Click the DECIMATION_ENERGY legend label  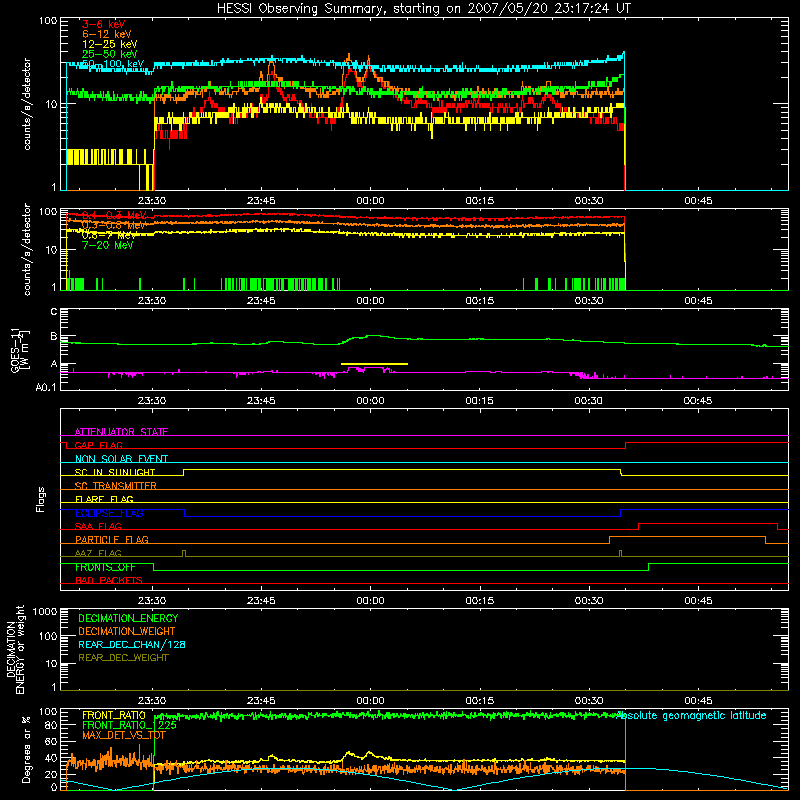click(x=128, y=618)
